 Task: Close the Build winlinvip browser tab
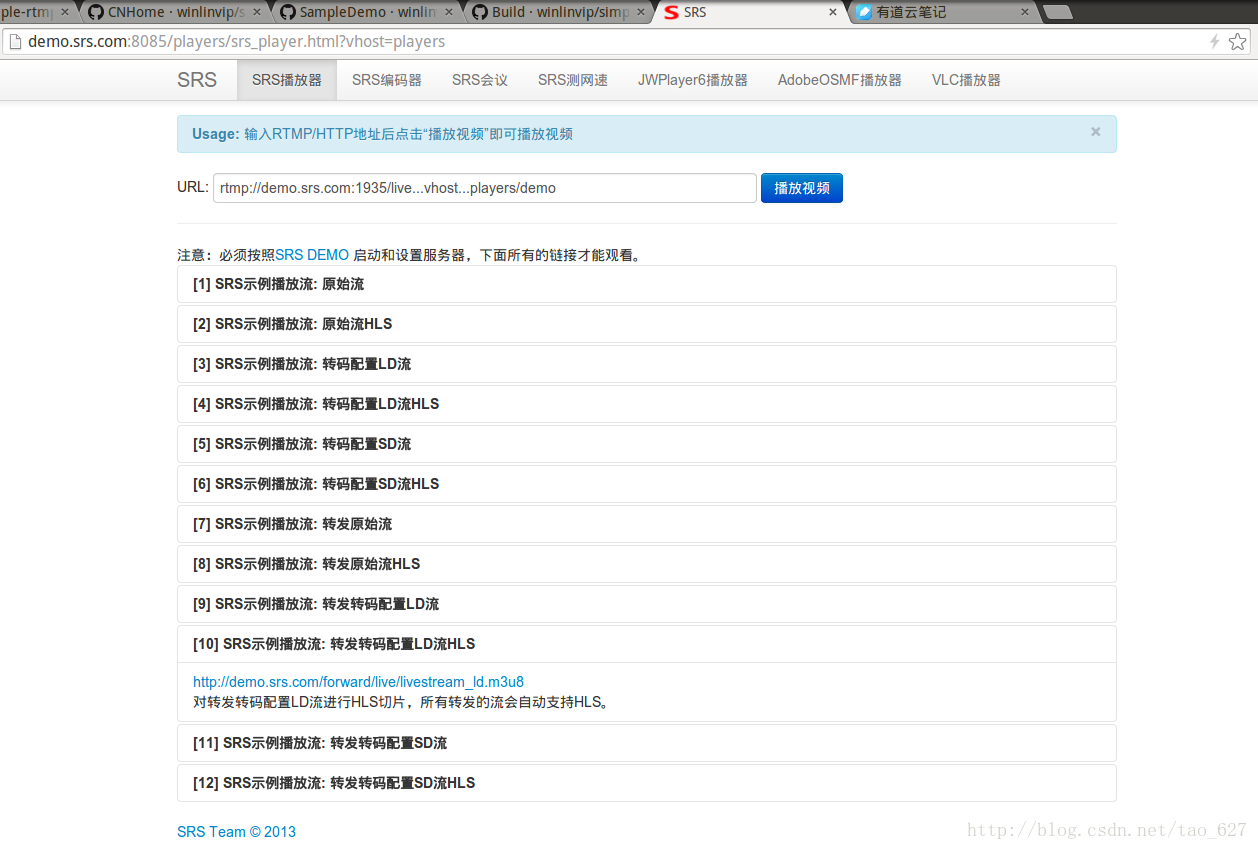tap(641, 12)
